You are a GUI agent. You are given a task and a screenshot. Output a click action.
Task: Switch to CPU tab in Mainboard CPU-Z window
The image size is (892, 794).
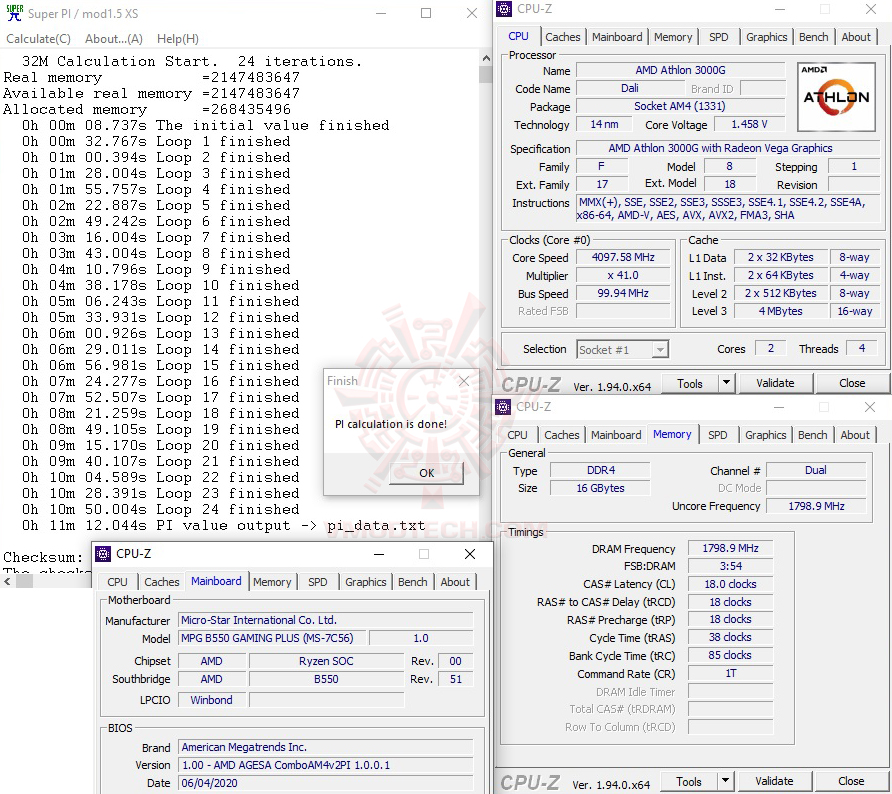click(117, 582)
